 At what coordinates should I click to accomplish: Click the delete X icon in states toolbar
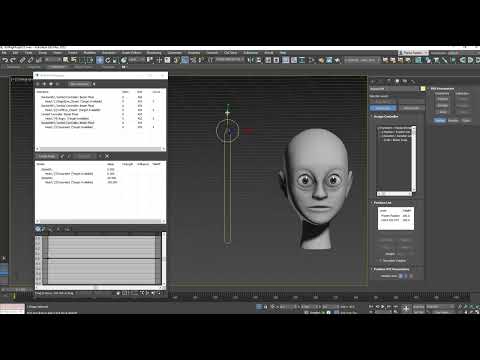click(x=107, y=156)
